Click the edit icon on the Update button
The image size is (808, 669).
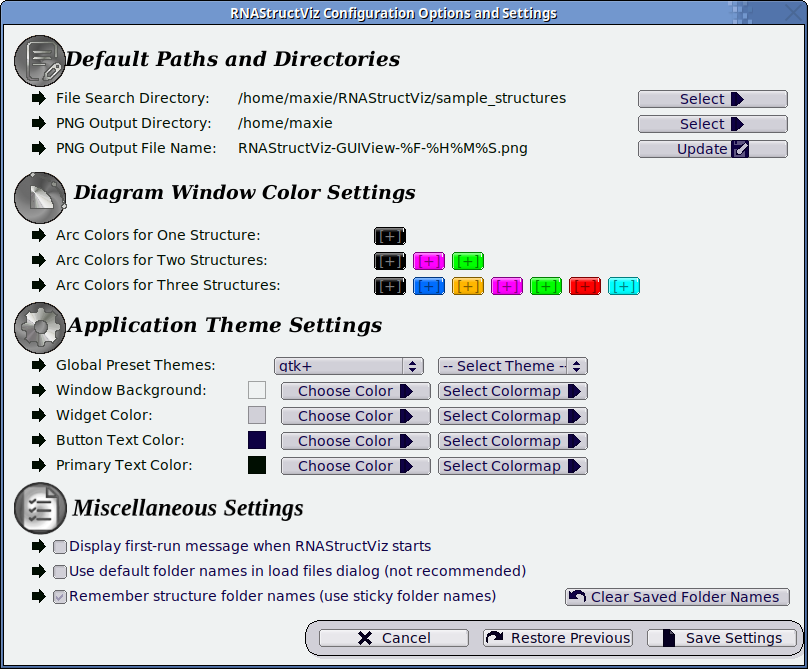pyautogui.click(x=740, y=149)
